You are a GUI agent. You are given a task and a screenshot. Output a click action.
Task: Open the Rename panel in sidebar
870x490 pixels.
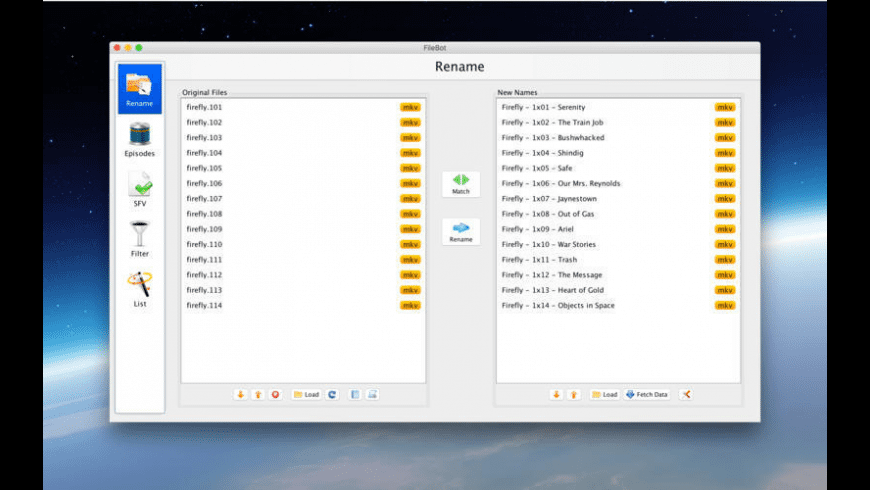click(140, 89)
